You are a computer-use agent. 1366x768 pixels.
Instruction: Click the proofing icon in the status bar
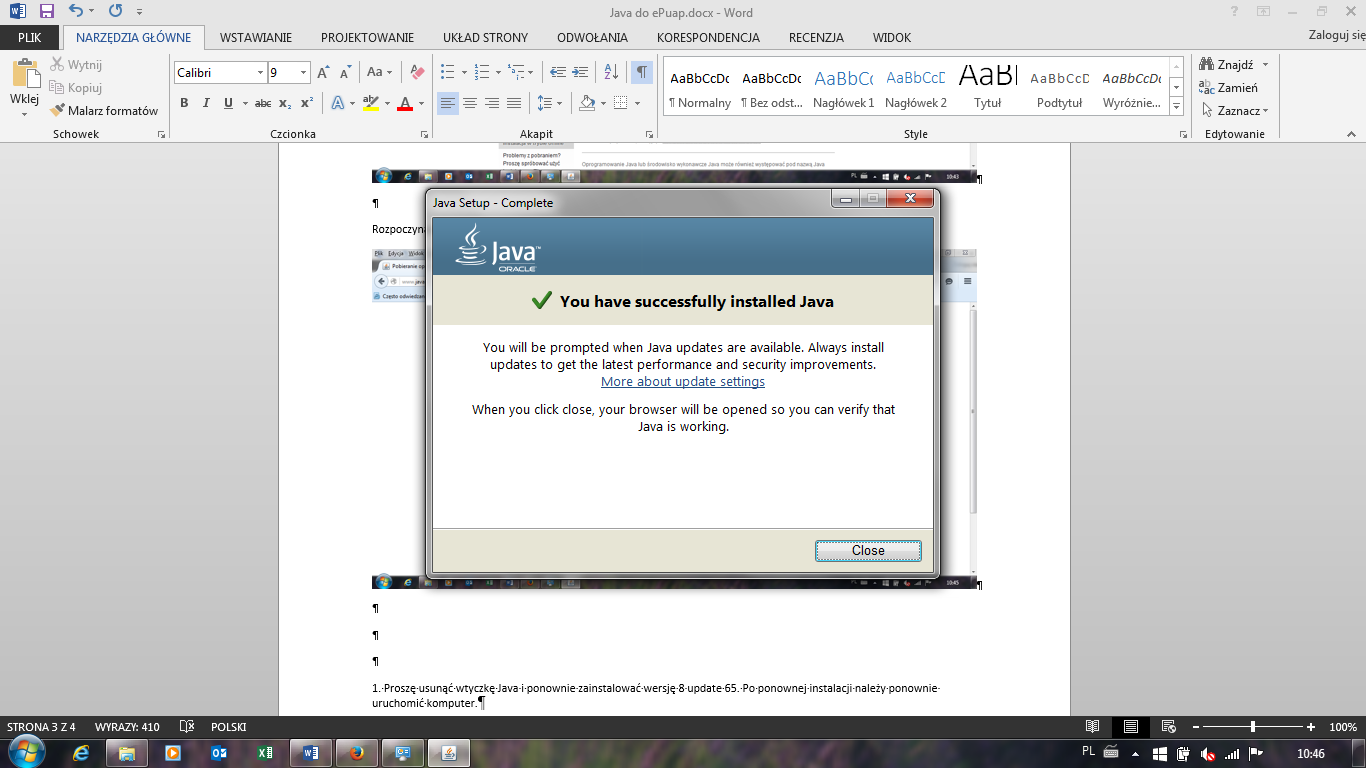[187, 727]
